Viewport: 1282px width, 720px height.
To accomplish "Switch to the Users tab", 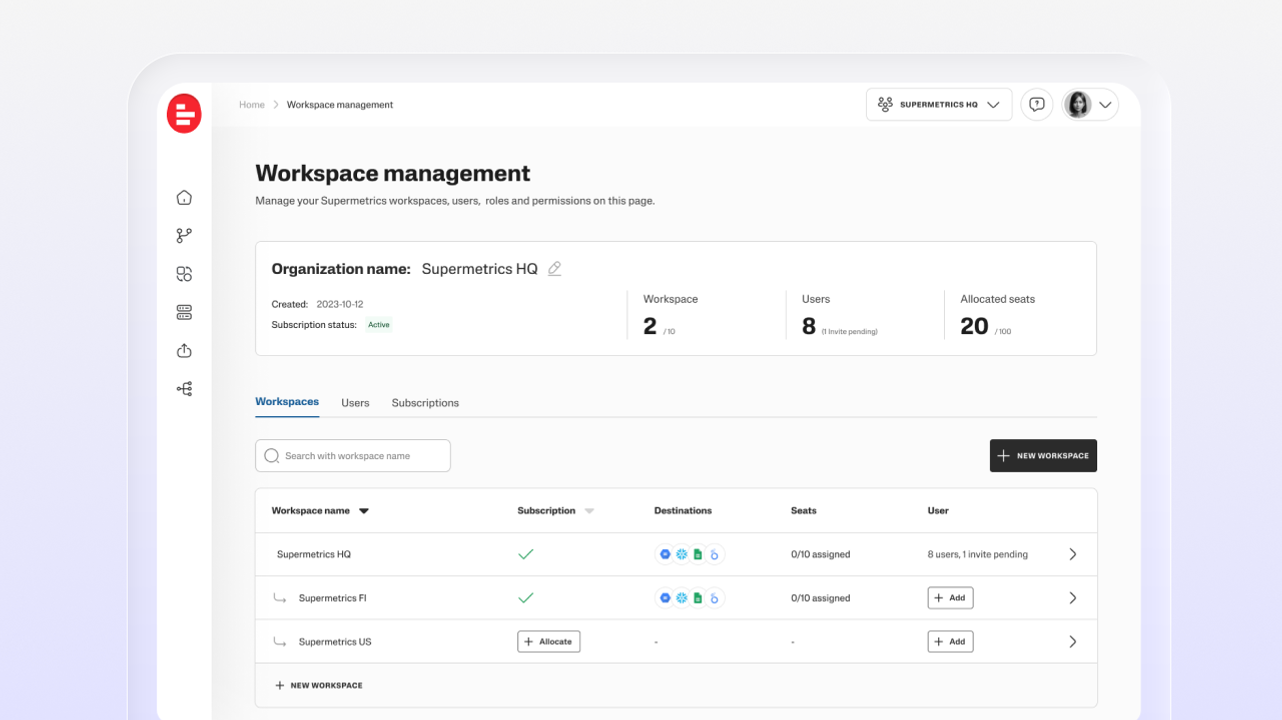I will coord(355,403).
